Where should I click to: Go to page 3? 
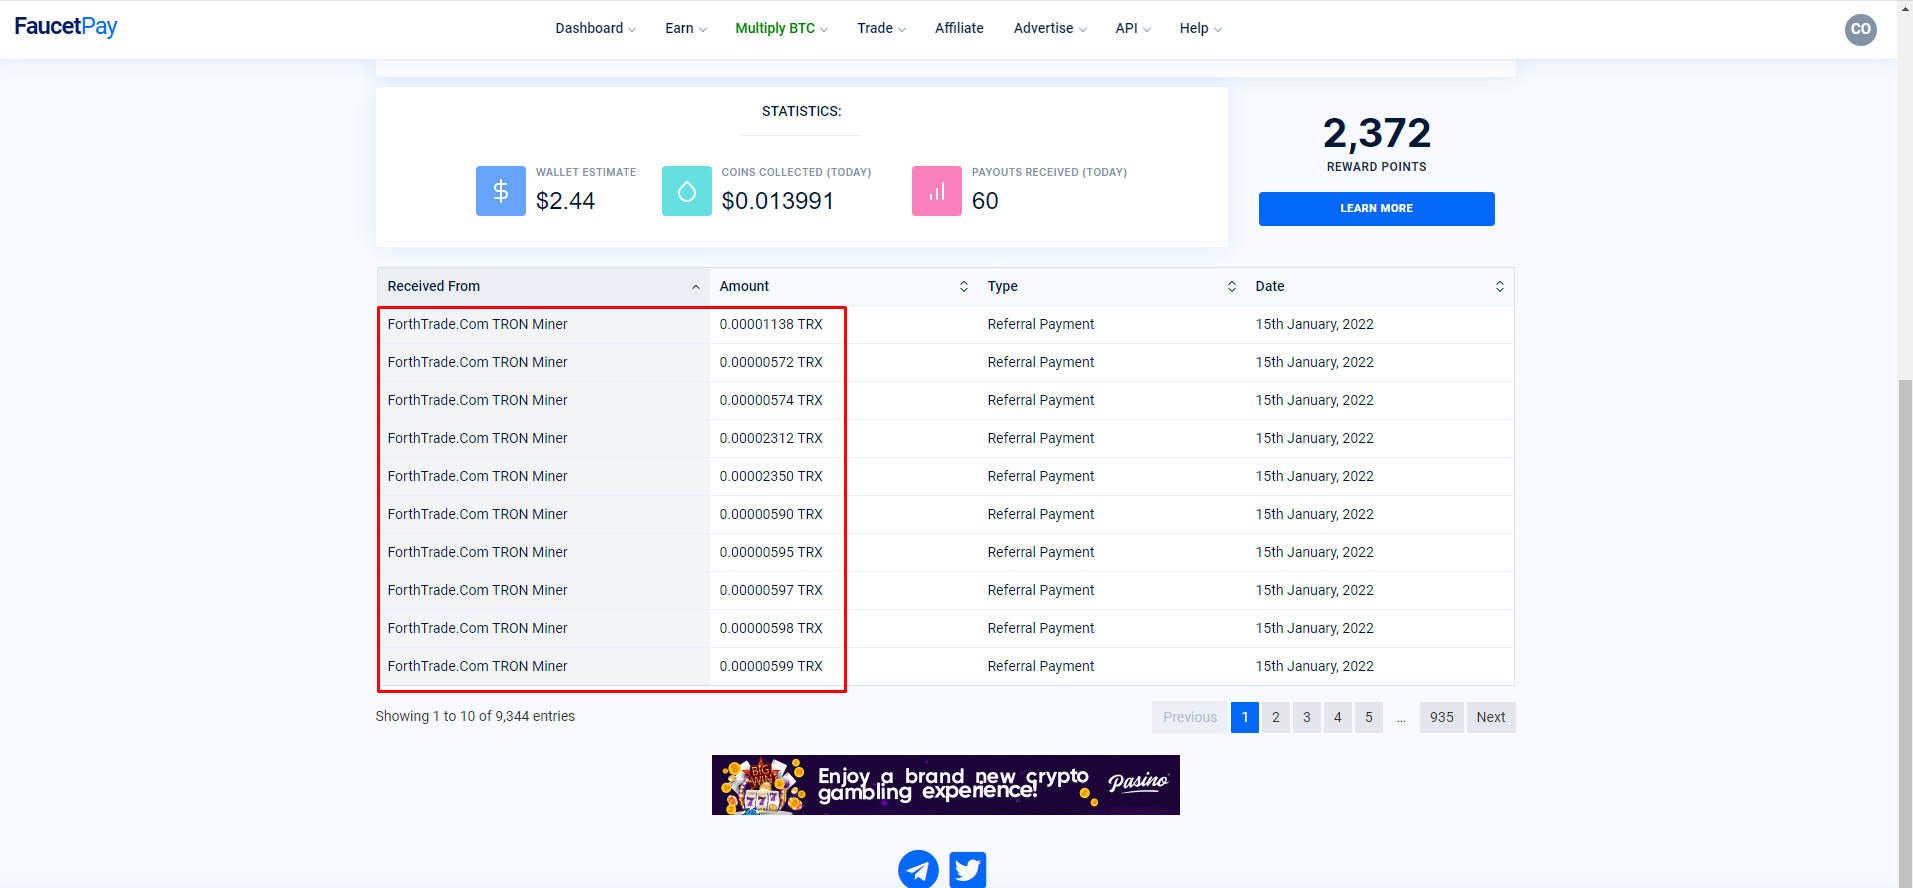click(1307, 717)
